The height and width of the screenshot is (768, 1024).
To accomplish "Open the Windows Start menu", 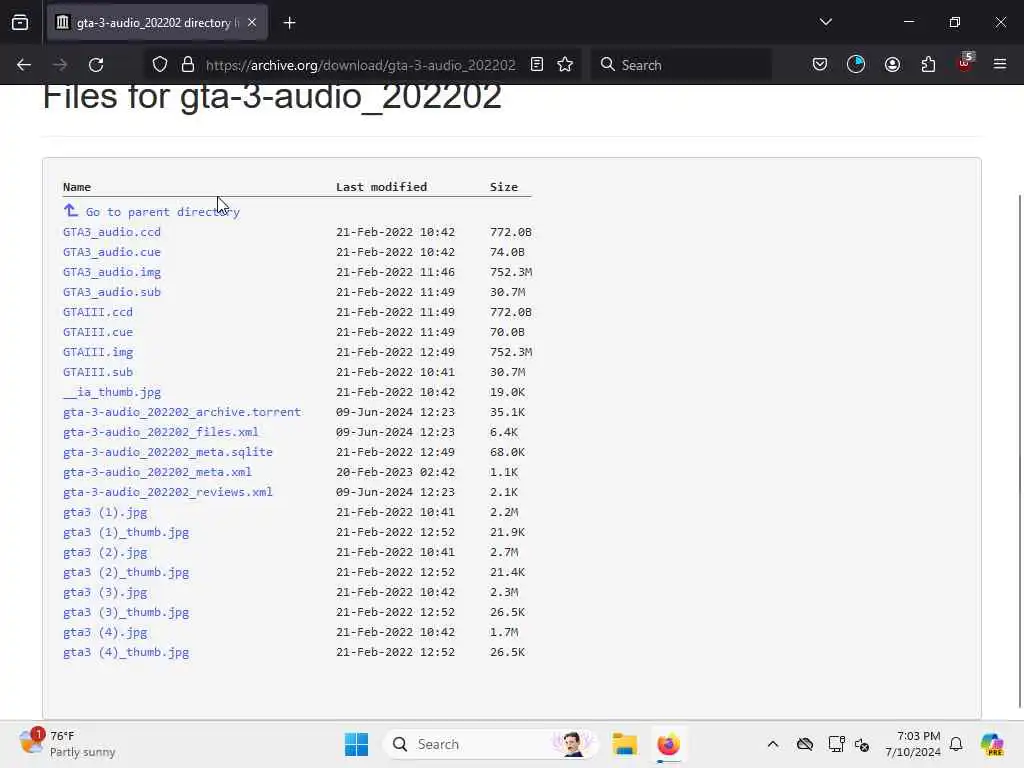I will (x=357, y=744).
